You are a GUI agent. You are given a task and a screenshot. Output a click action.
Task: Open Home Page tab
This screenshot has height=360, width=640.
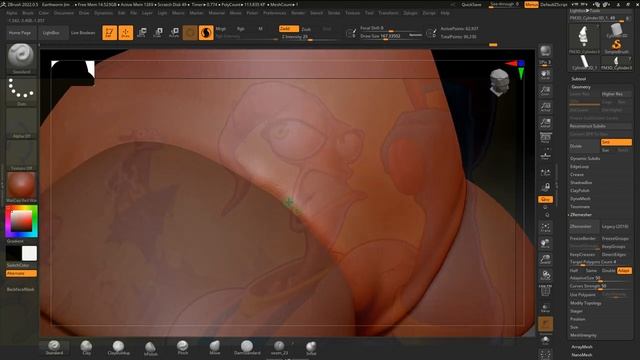(20, 33)
